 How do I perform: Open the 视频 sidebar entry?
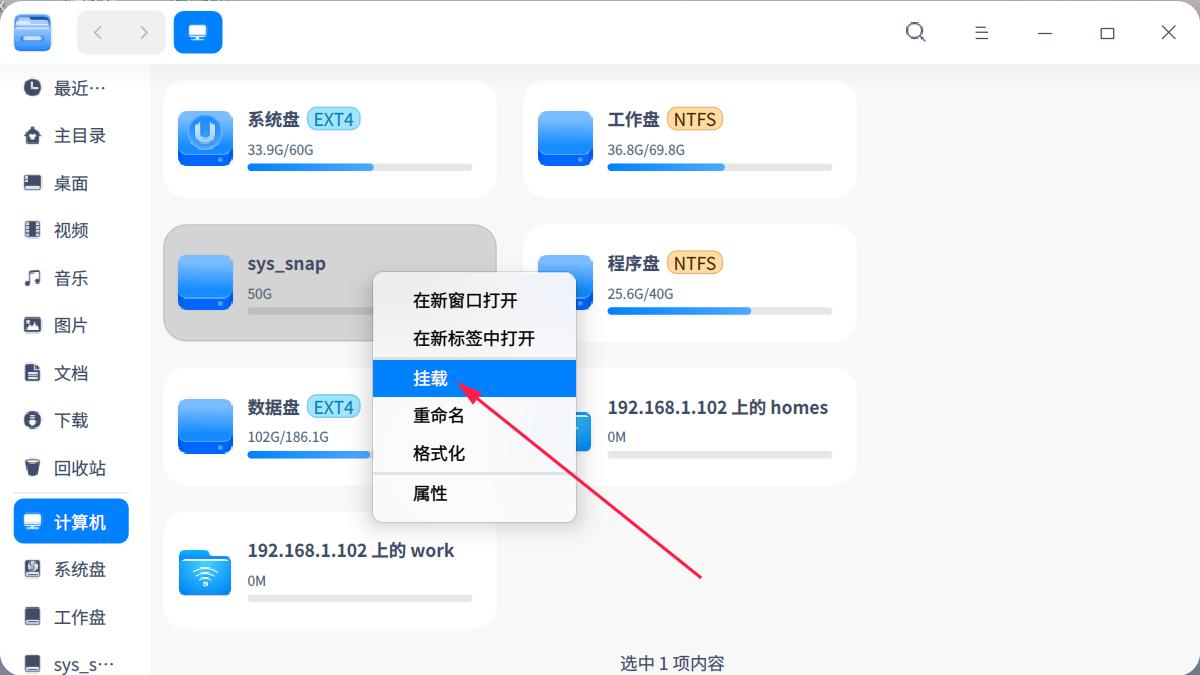tap(70, 230)
